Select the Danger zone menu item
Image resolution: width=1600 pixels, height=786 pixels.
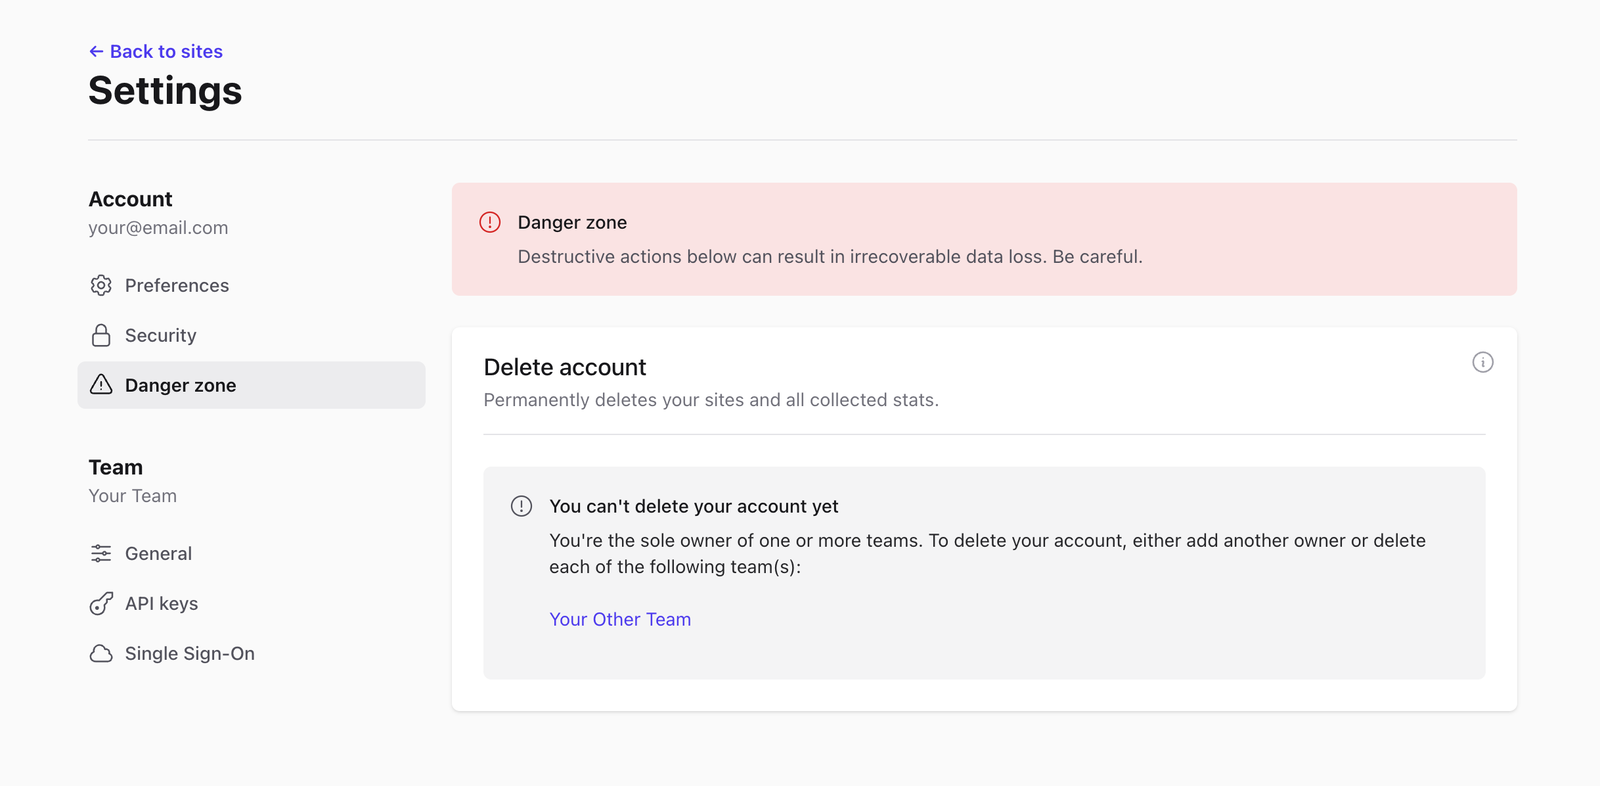251,385
